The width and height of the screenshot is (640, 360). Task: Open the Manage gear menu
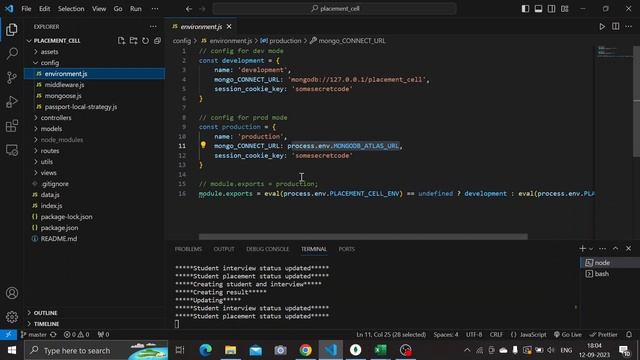12,317
